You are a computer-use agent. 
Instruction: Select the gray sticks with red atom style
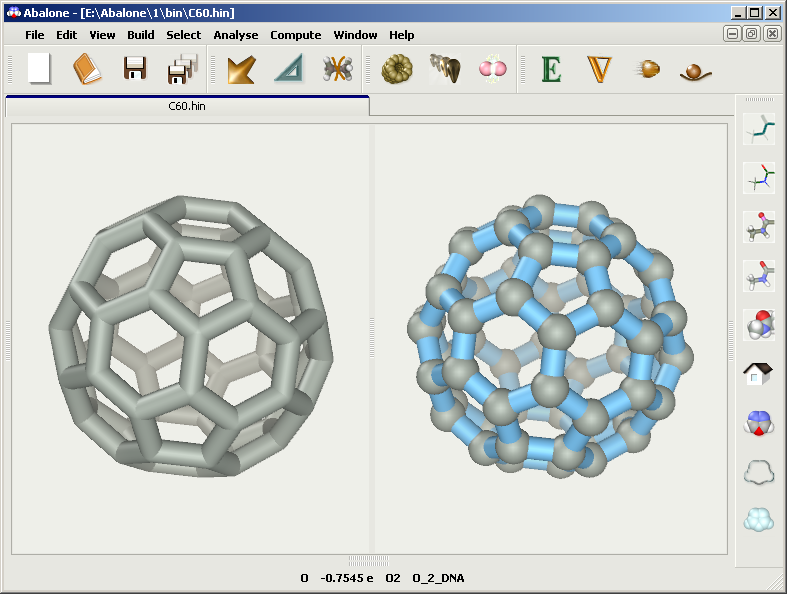(759, 276)
